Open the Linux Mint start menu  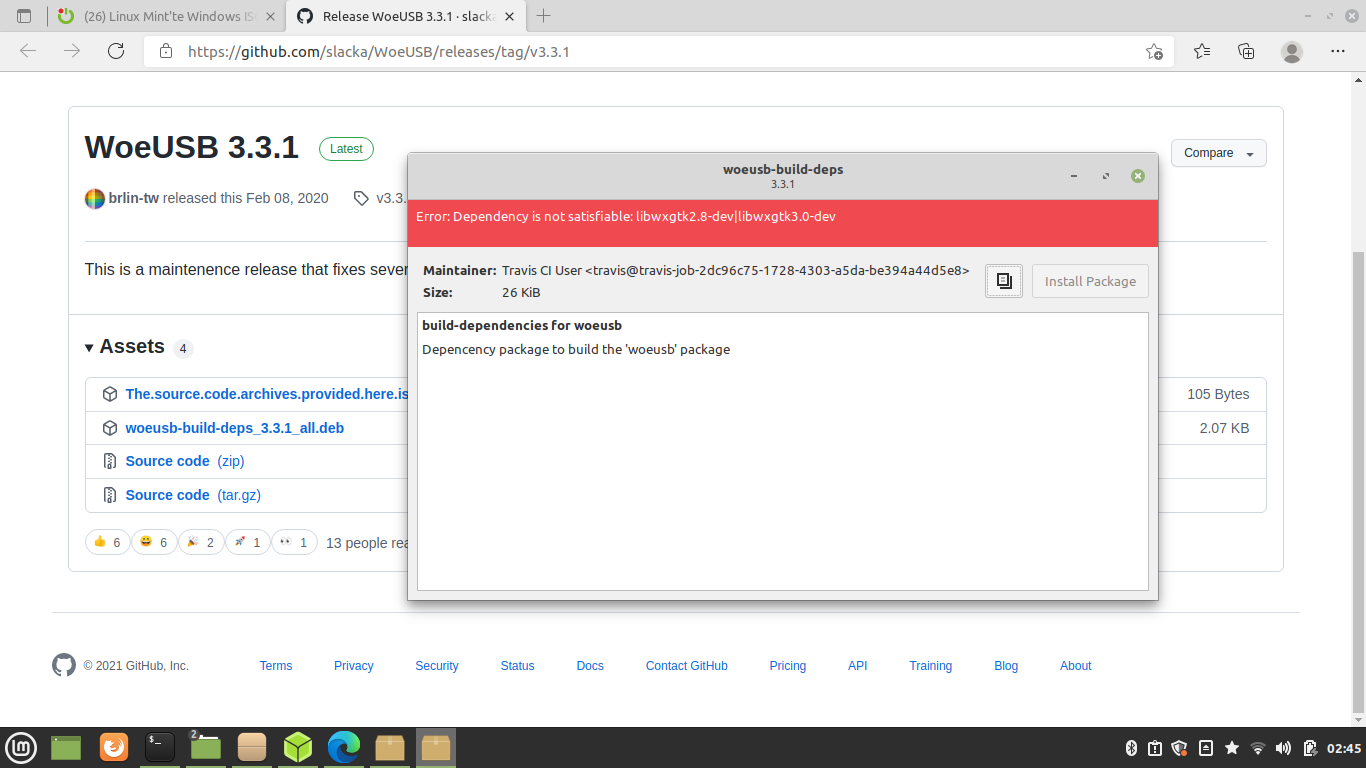coord(21,747)
